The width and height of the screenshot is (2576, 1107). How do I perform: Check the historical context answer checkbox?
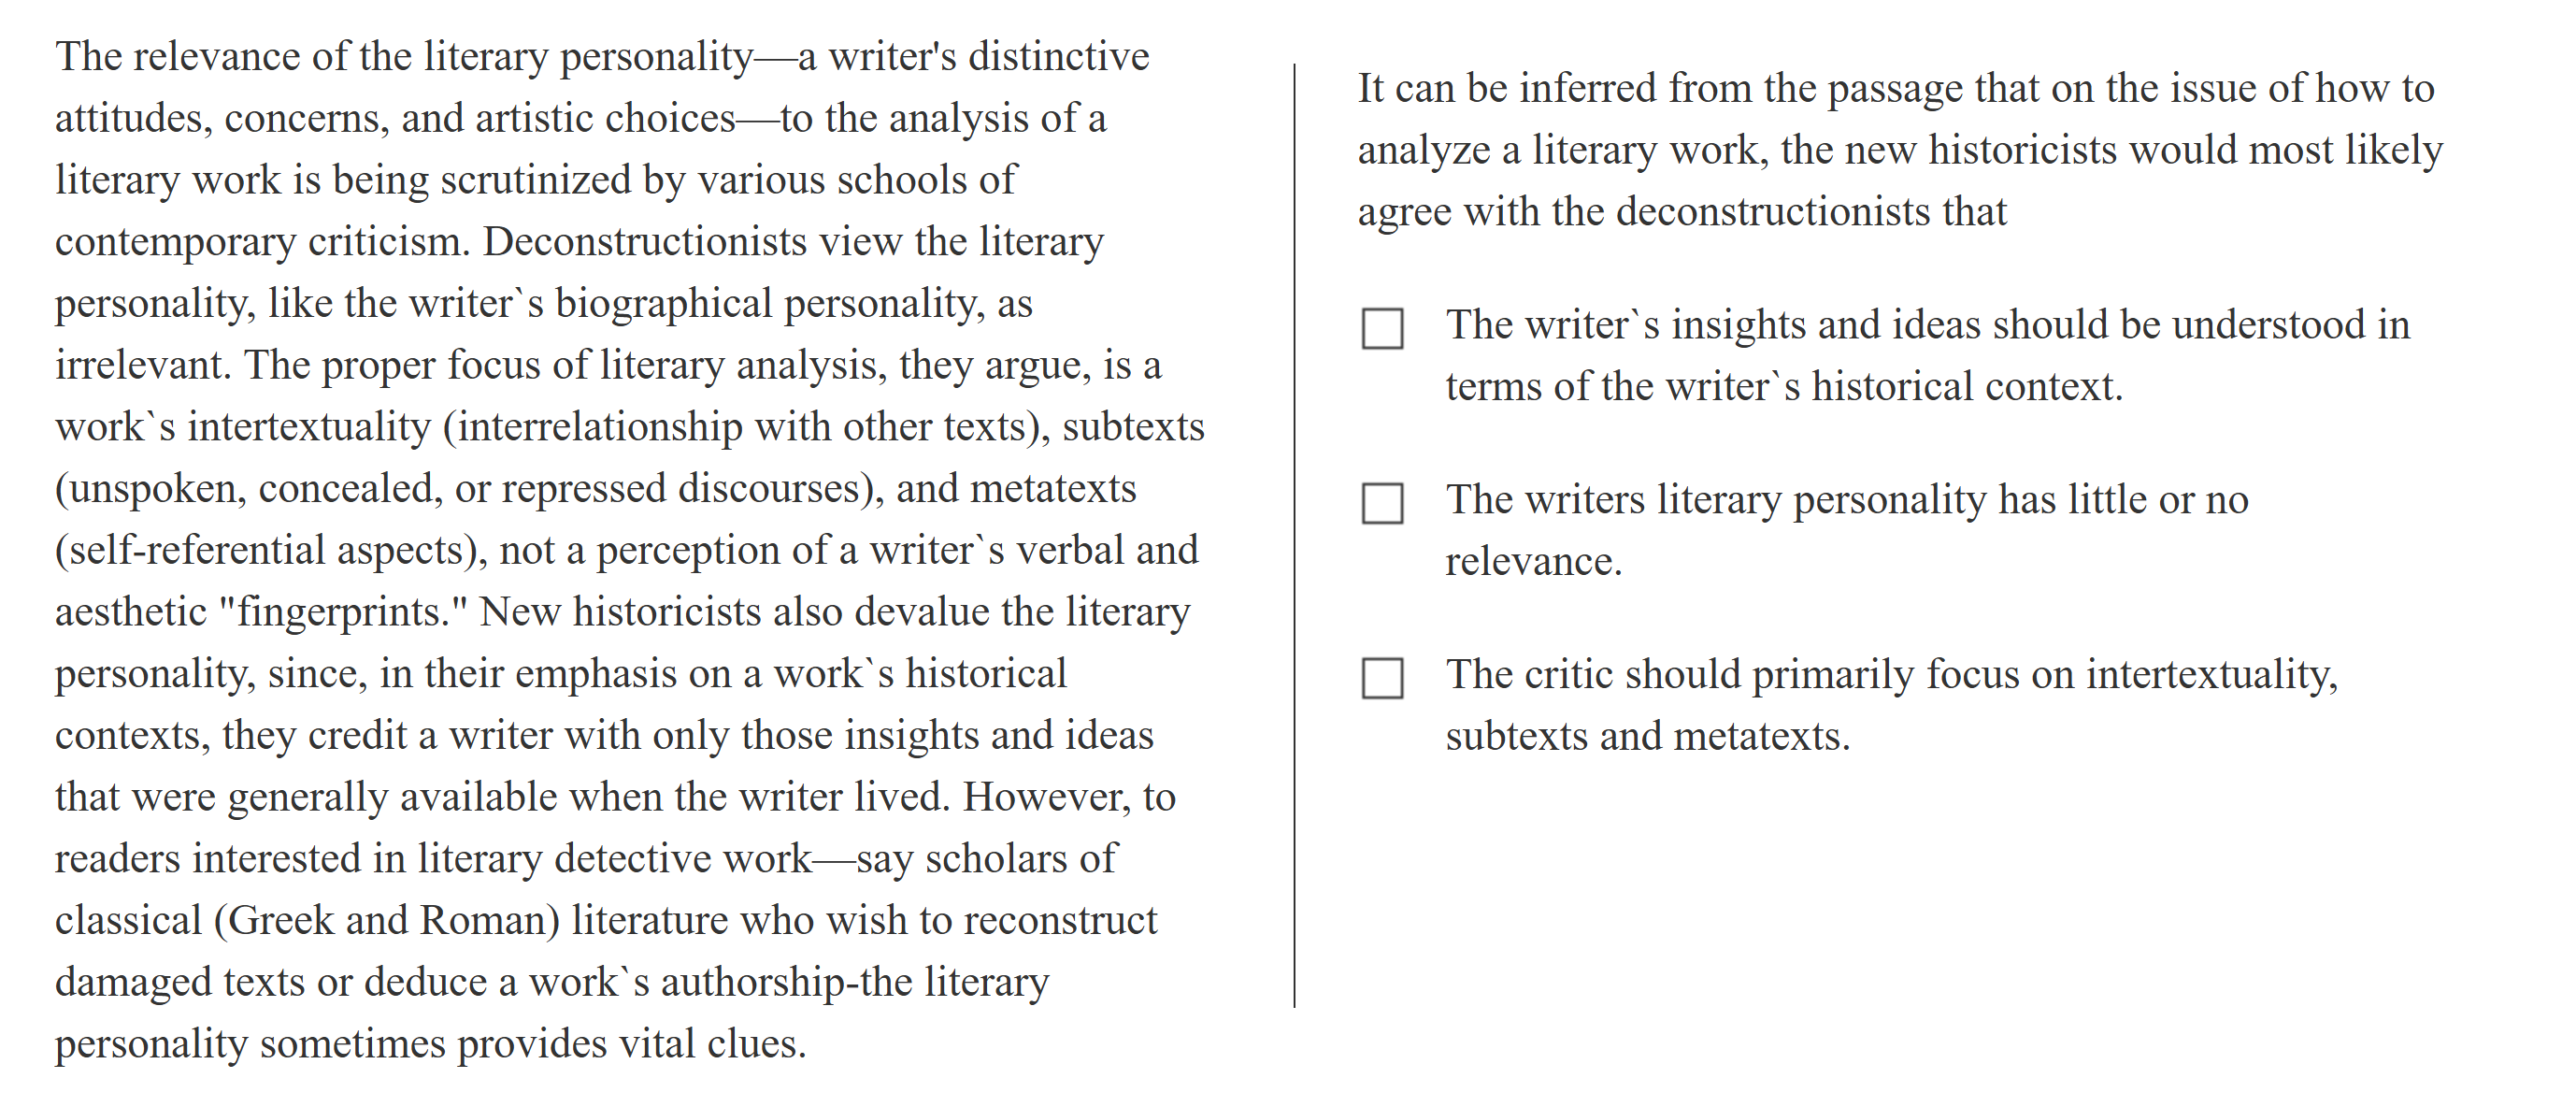tap(1382, 328)
